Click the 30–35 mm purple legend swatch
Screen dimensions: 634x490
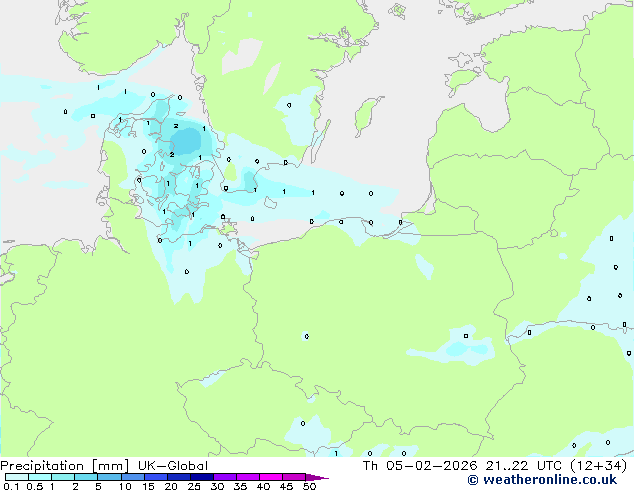pos(225,477)
